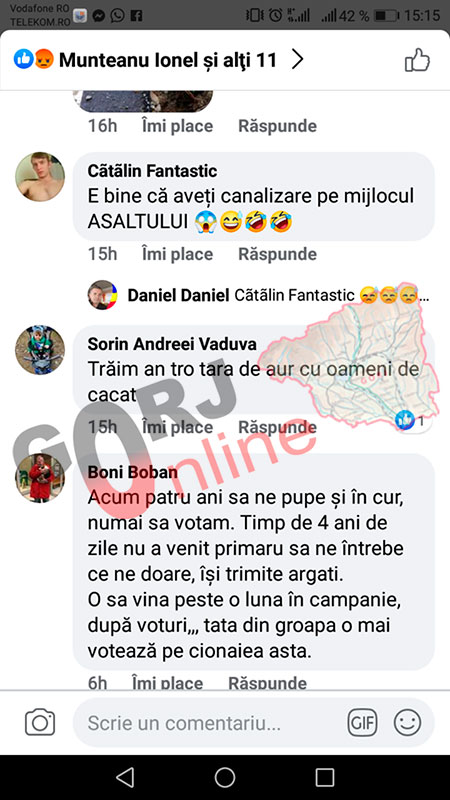Open Sorin Andreei Vaduva's profile name
Image resolution: width=450 pixels, height=800 pixels.
click(x=172, y=344)
